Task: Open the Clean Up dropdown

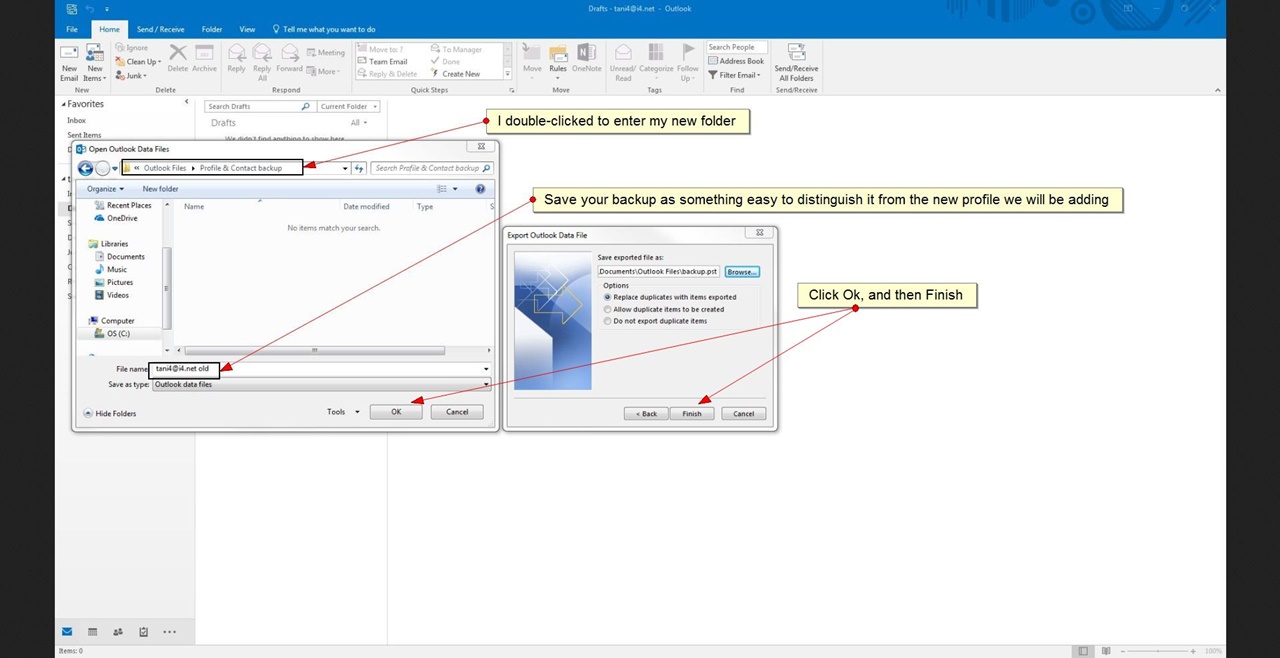Action: (x=138, y=62)
